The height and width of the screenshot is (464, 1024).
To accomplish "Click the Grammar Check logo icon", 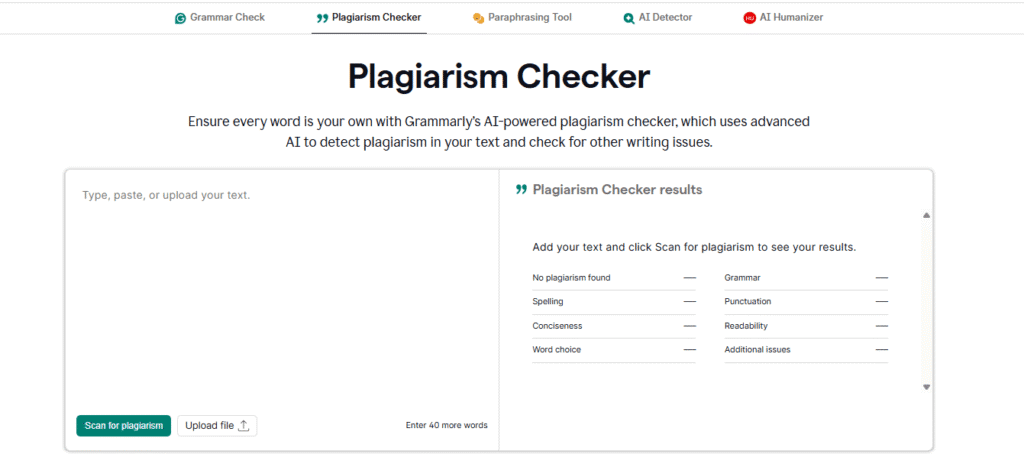I will tap(180, 18).
